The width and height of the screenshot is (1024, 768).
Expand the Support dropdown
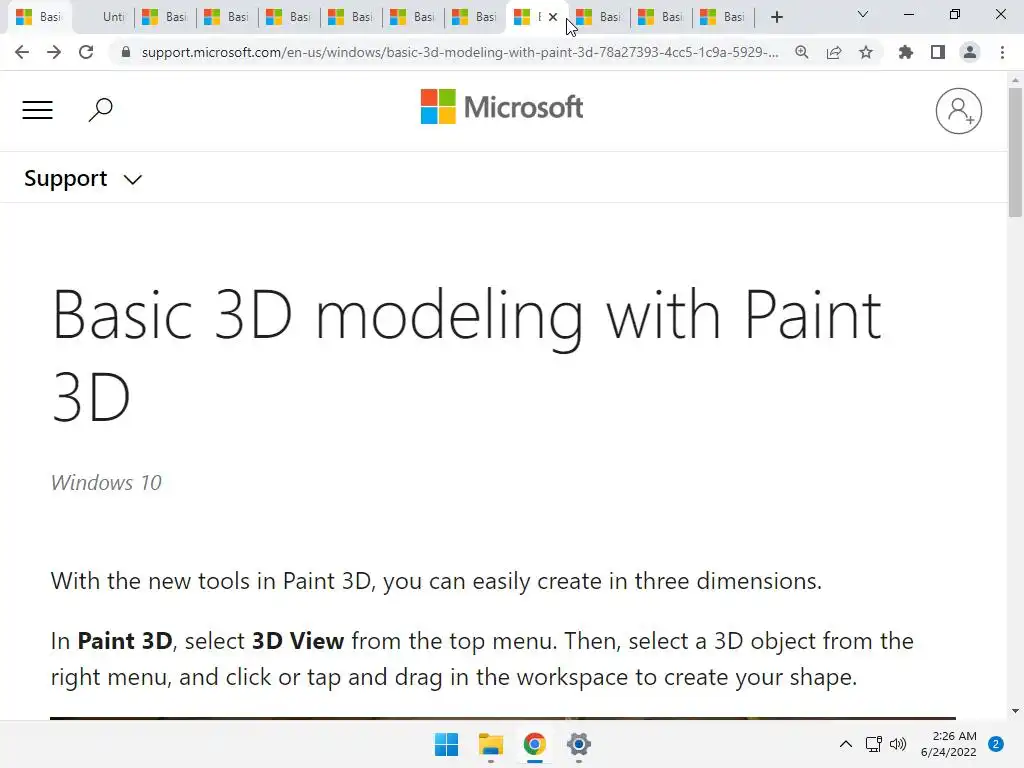(83, 178)
